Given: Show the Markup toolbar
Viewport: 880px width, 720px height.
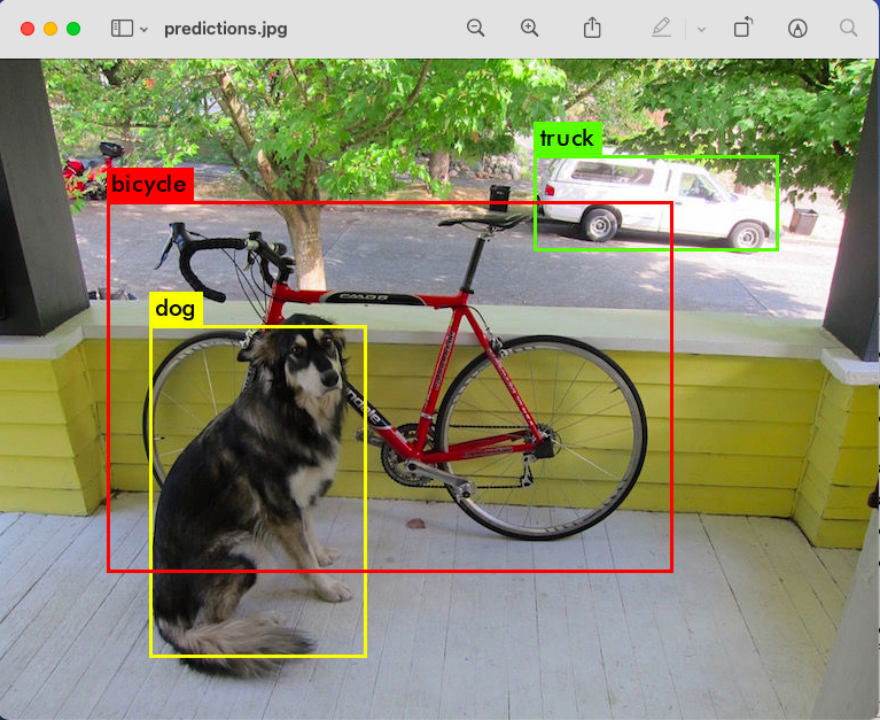Looking at the screenshot, I should click(x=798, y=28).
